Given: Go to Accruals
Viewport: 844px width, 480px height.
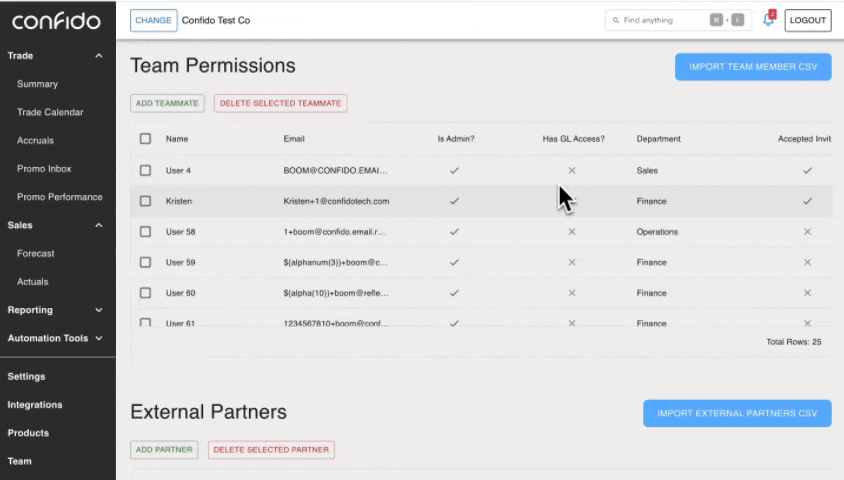Looking at the screenshot, I should [35, 140].
